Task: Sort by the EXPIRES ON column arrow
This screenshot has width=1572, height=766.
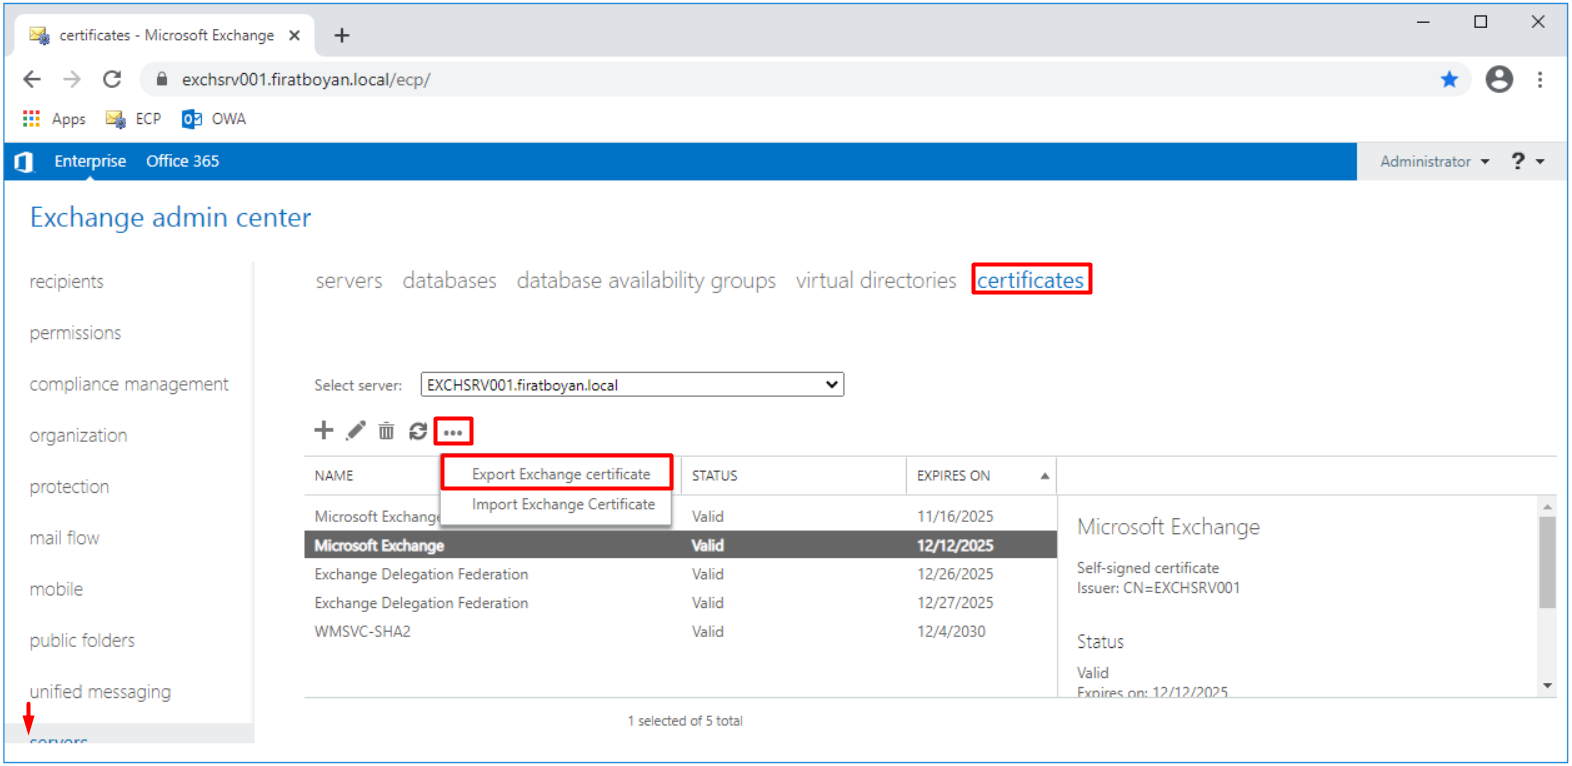Action: click(1045, 476)
